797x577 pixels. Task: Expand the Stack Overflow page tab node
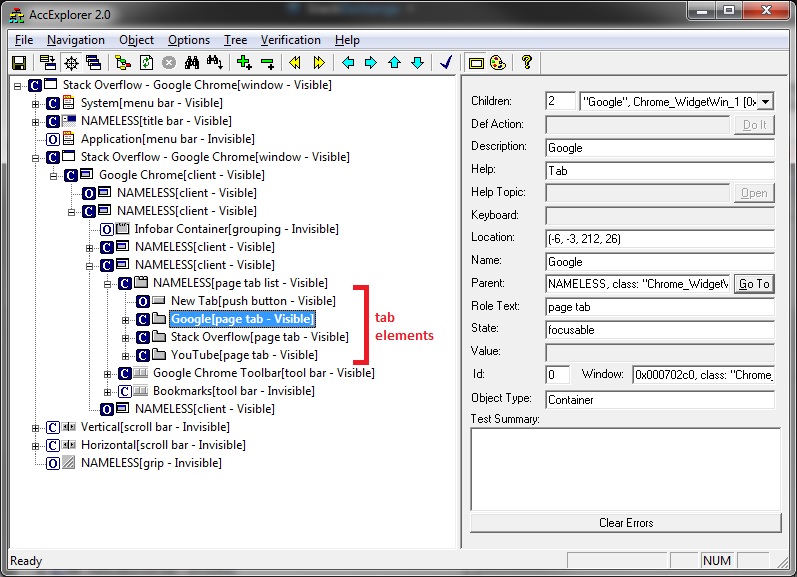tap(126, 338)
